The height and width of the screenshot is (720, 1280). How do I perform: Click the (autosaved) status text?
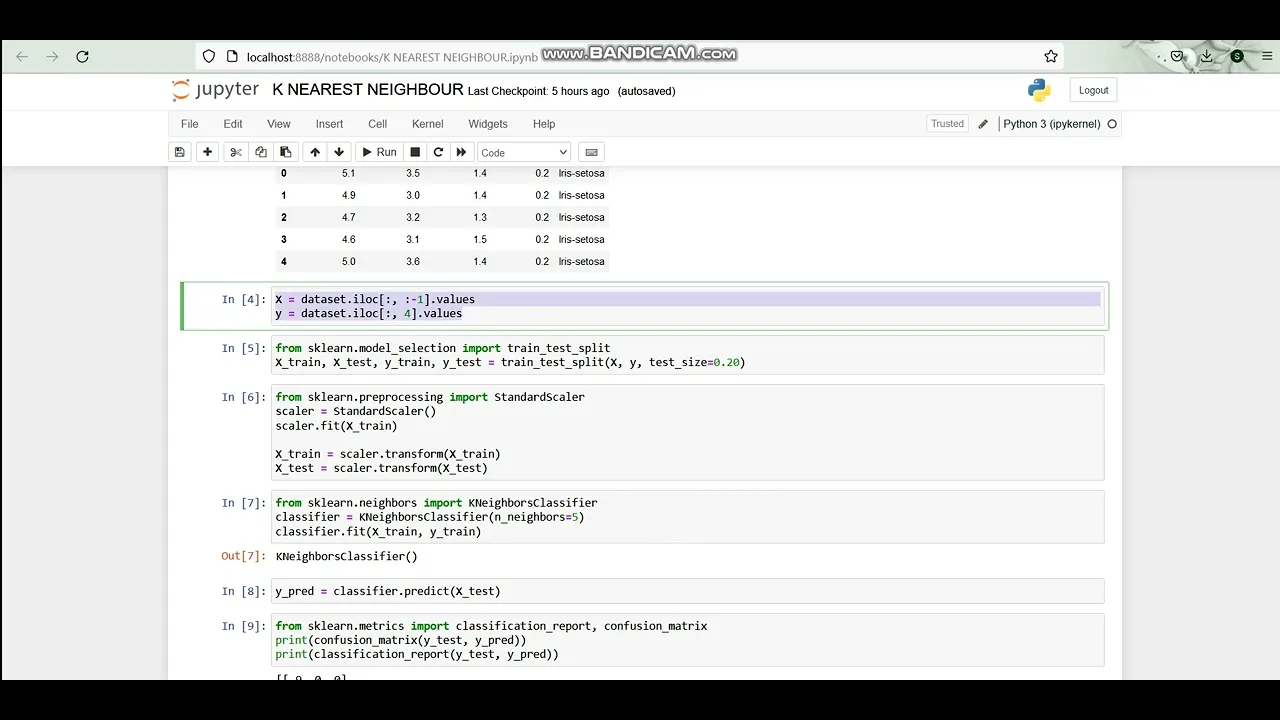(647, 91)
